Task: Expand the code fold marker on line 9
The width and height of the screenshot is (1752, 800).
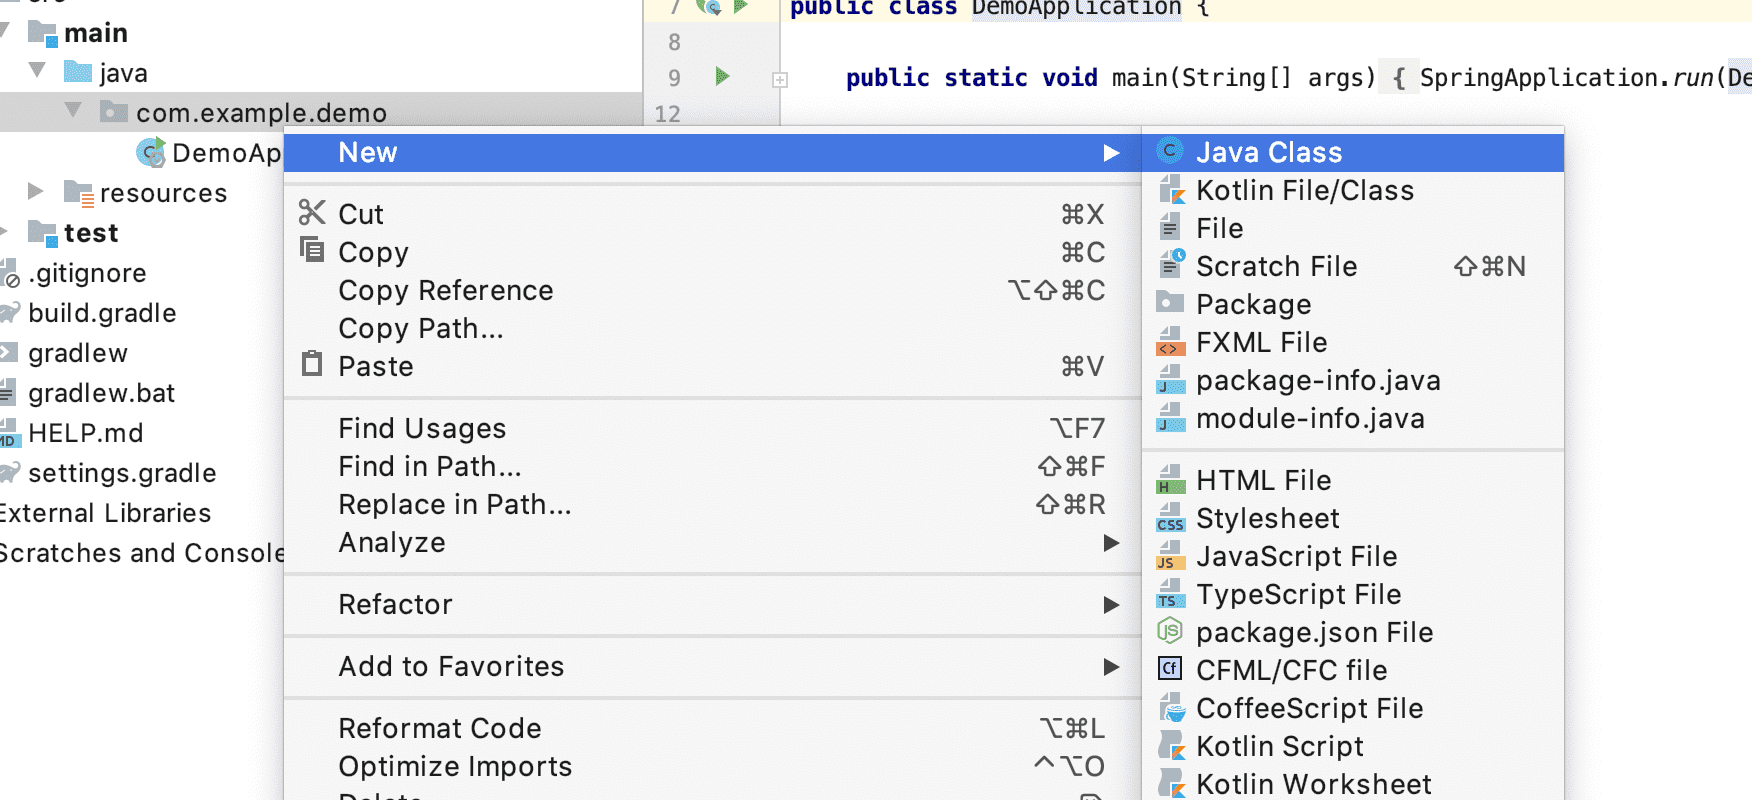Action: (780, 79)
